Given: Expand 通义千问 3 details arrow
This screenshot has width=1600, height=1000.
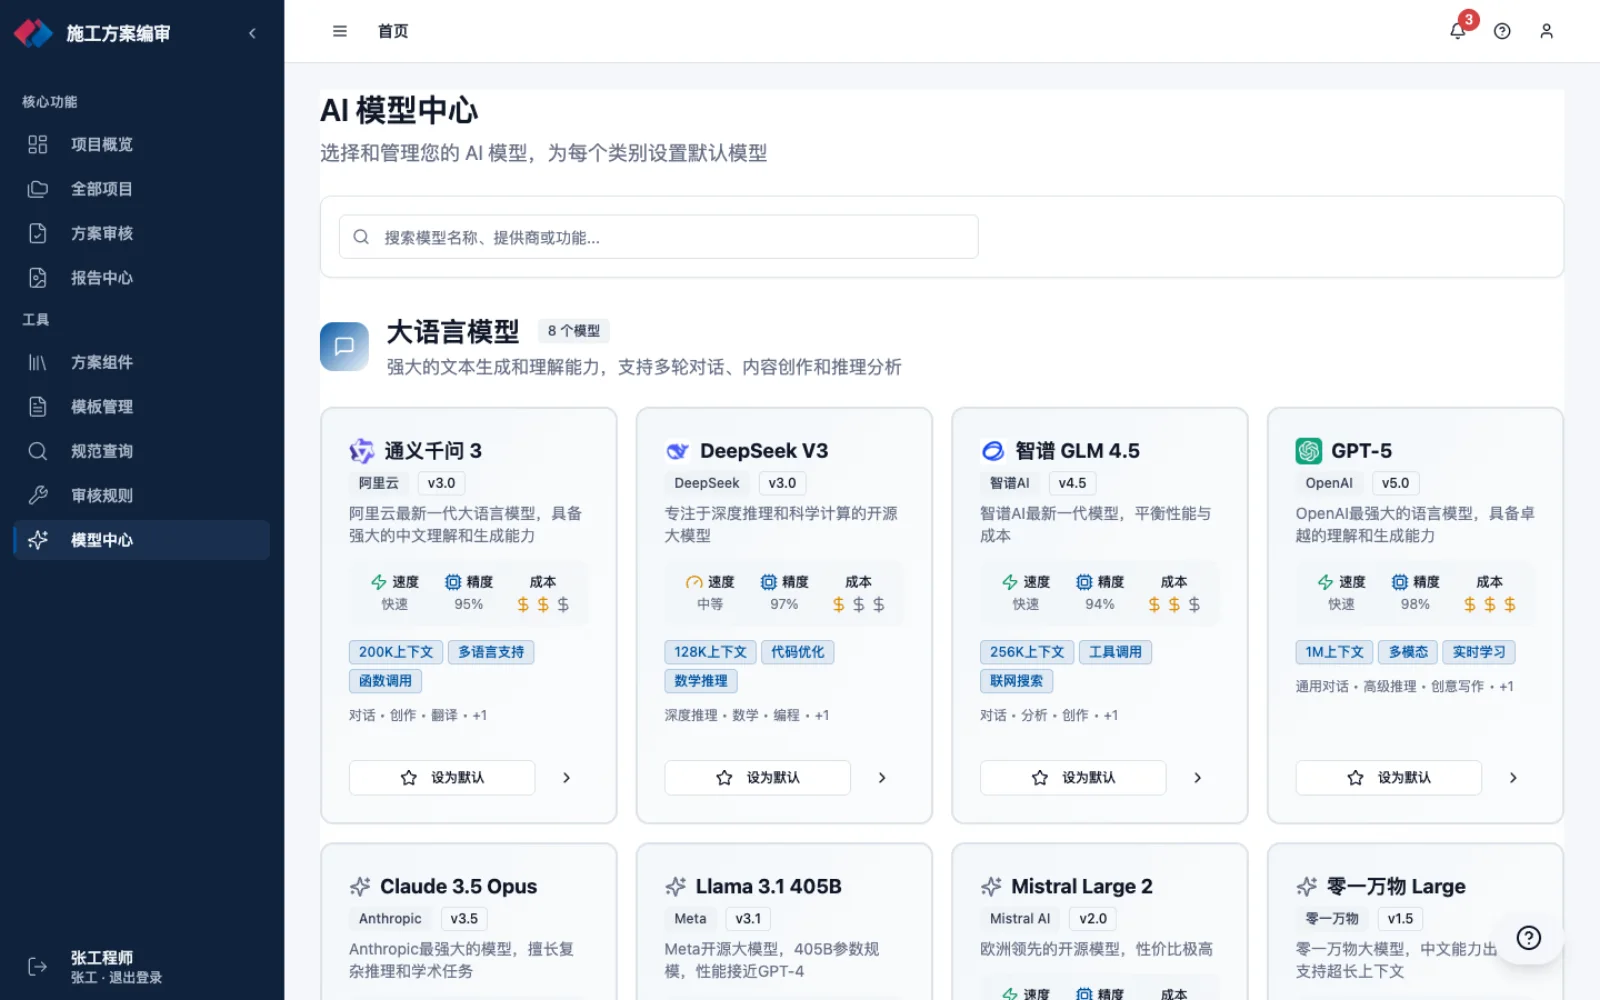Looking at the screenshot, I should pos(567,777).
